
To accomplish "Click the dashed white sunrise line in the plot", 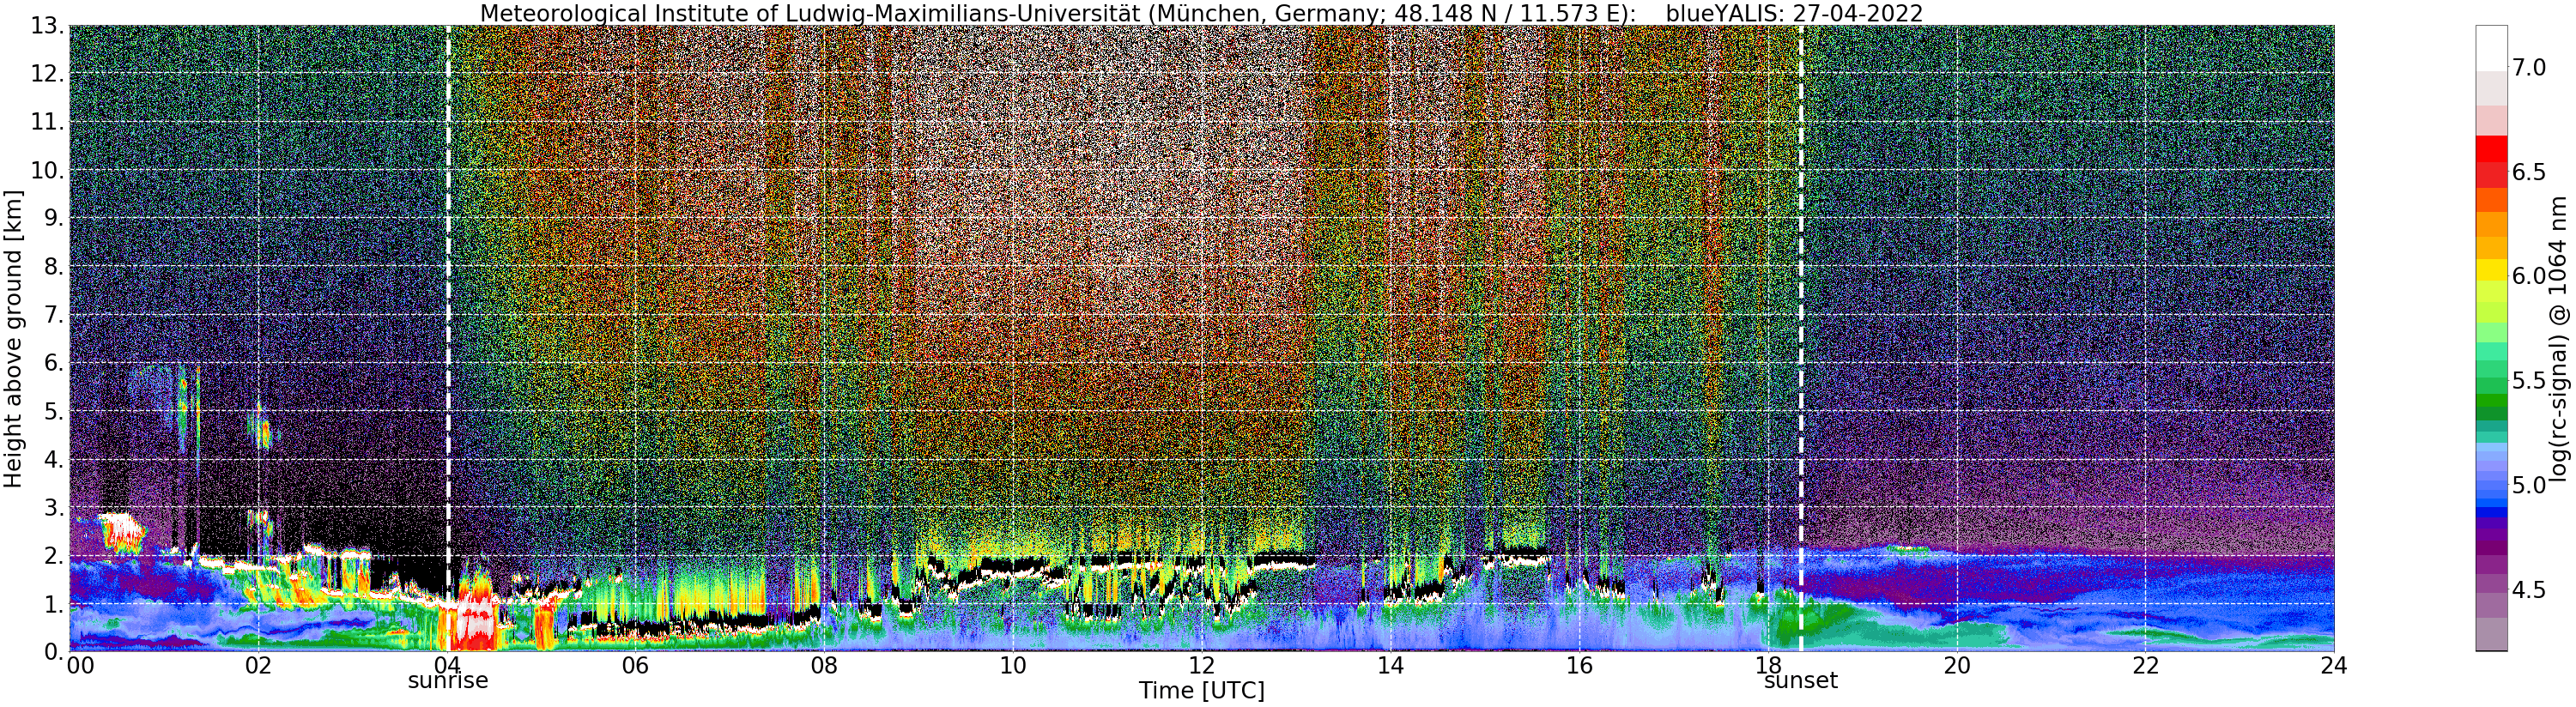I will [448, 338].
